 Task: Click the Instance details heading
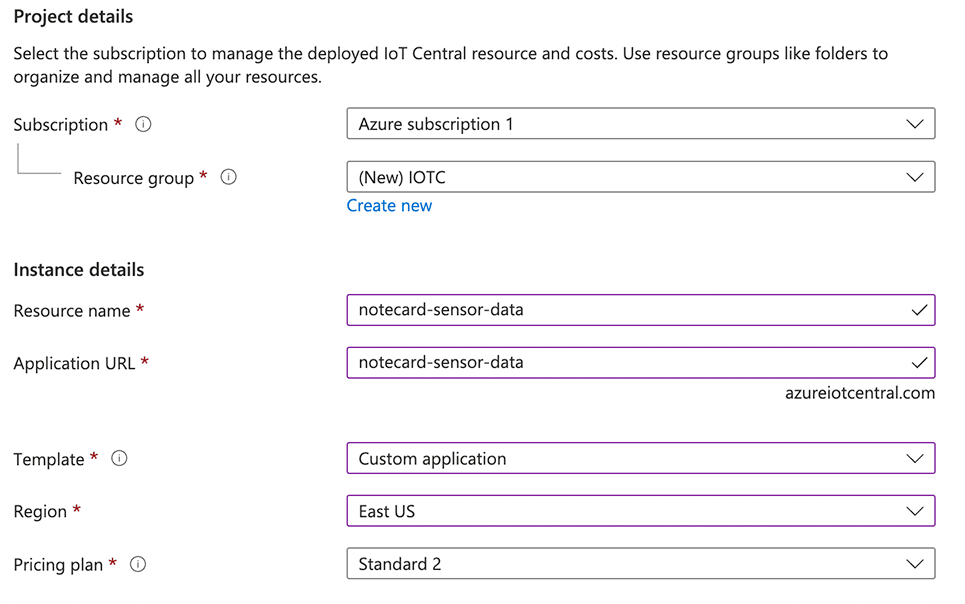point(79,270)
